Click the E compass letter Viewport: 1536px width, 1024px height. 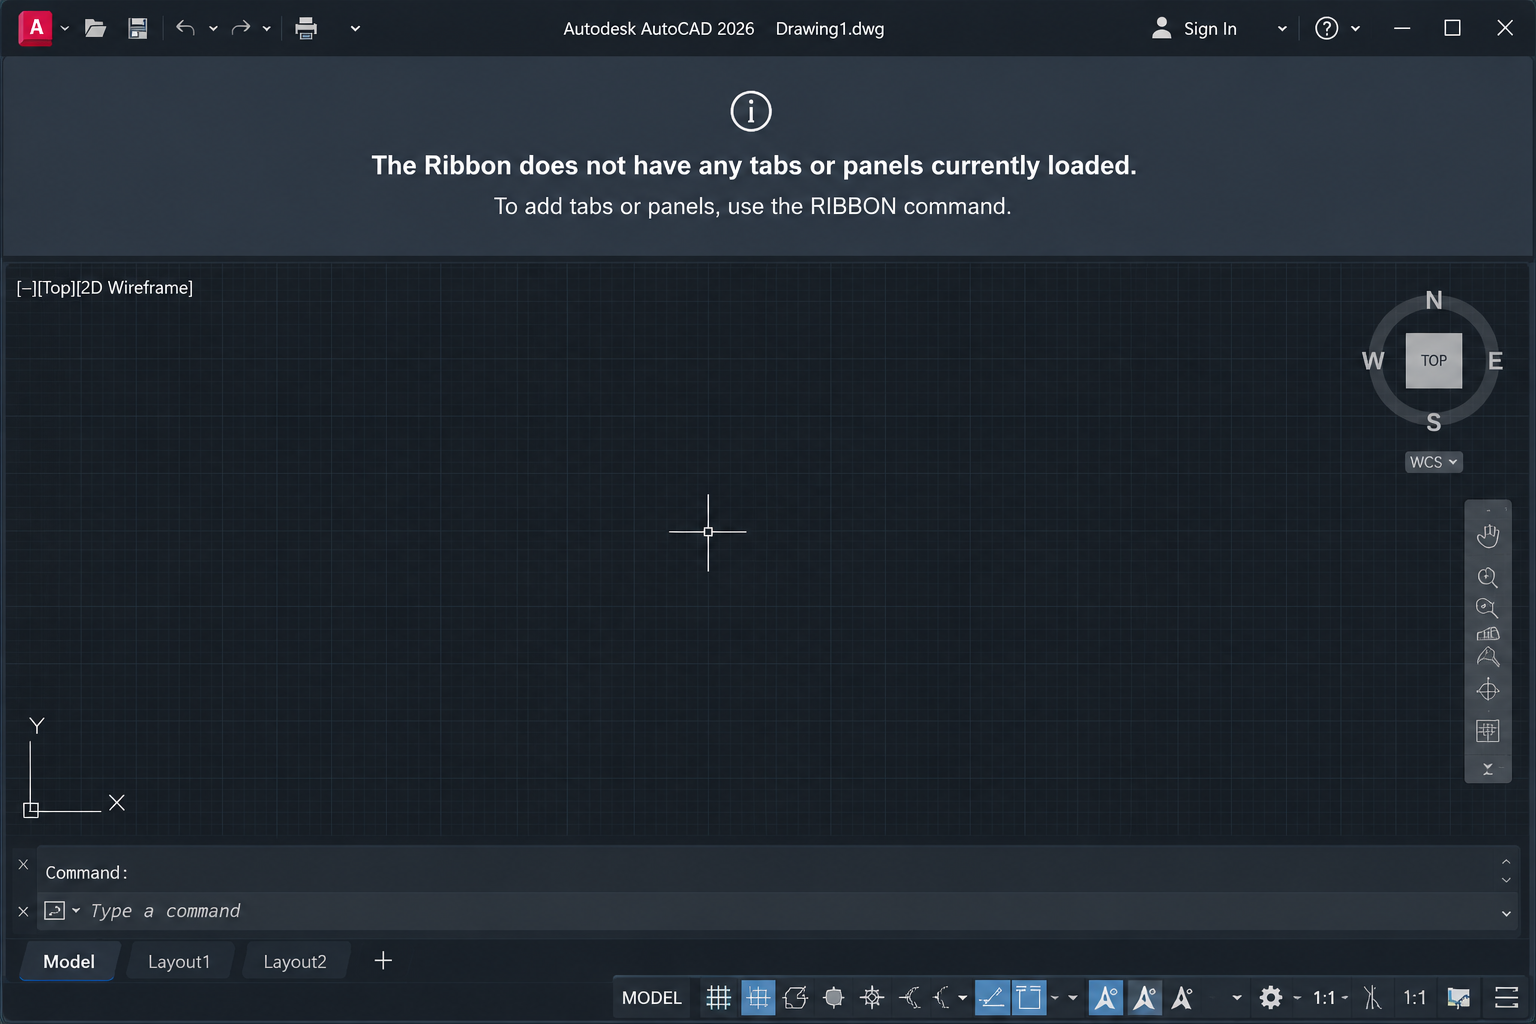(1495, 361)
